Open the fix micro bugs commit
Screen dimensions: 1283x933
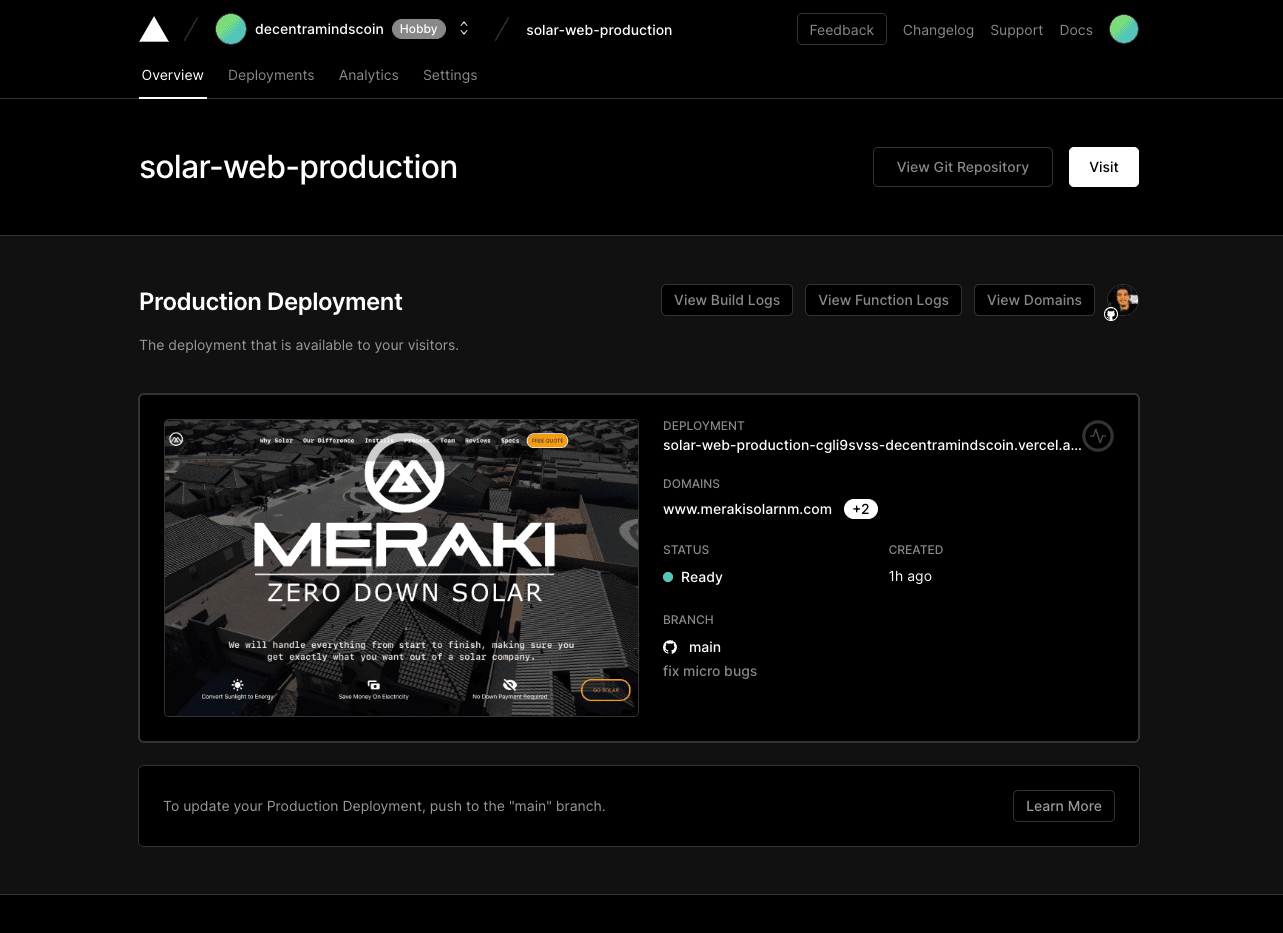[710, 671]
